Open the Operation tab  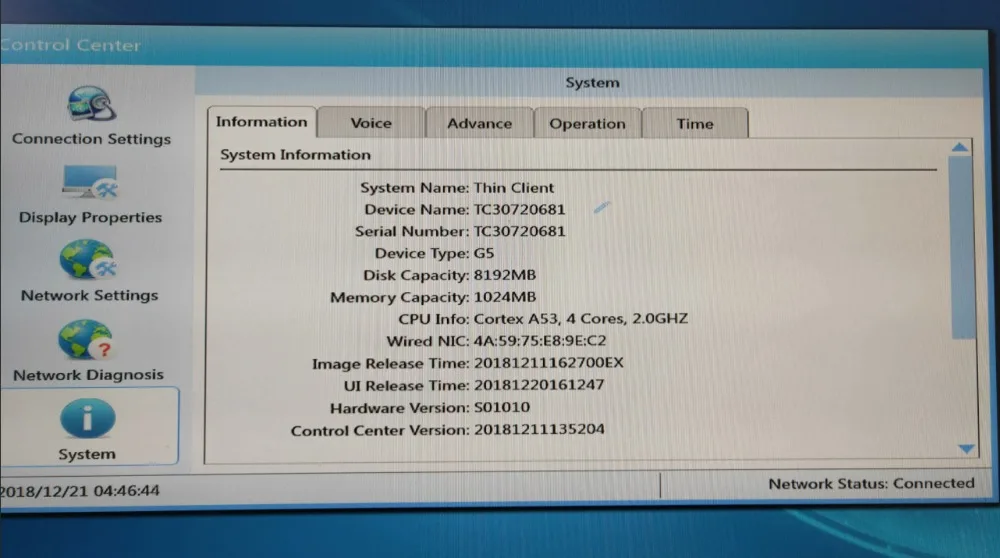[587, 124]
